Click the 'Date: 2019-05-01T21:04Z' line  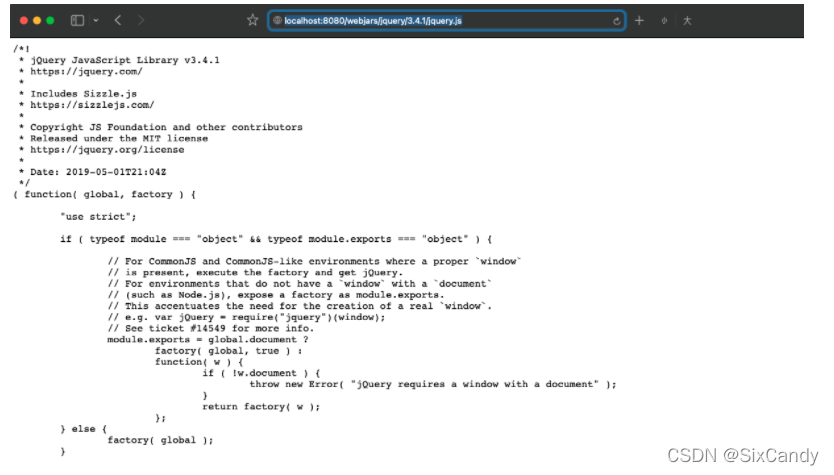coord(98,172)
